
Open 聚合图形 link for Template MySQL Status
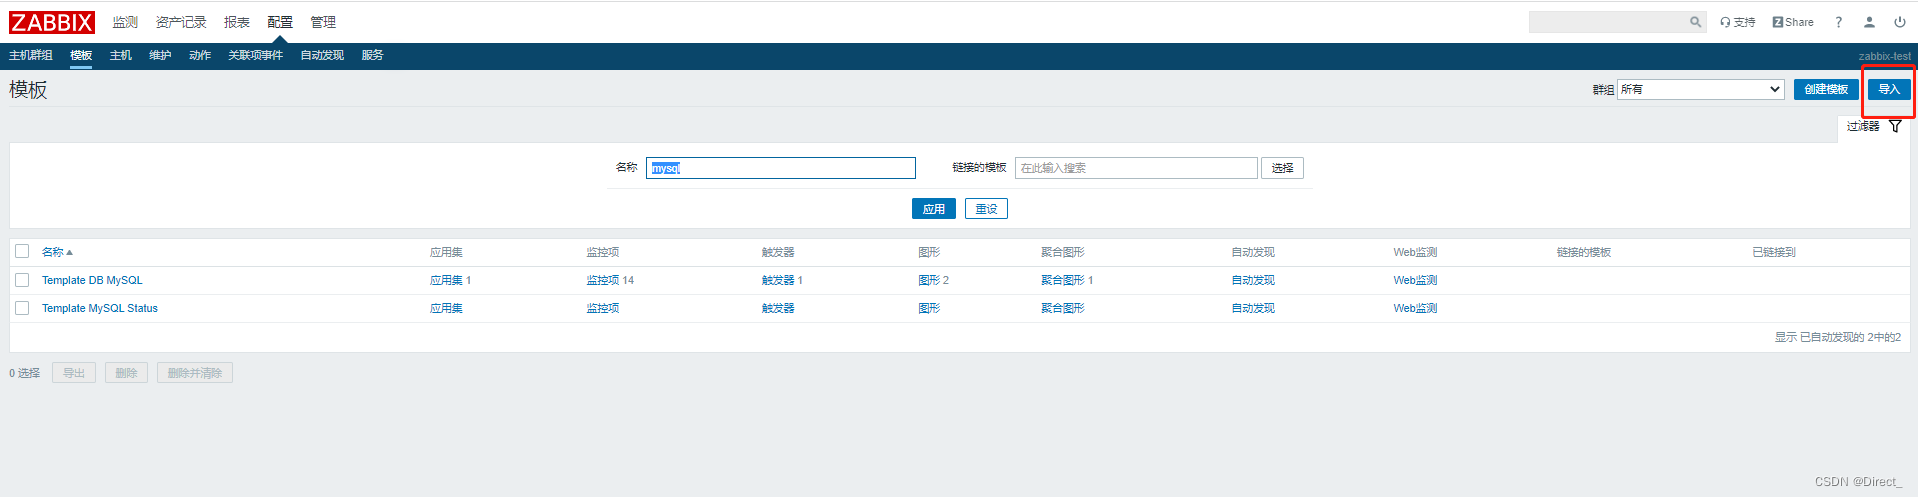pos(1063,308)
